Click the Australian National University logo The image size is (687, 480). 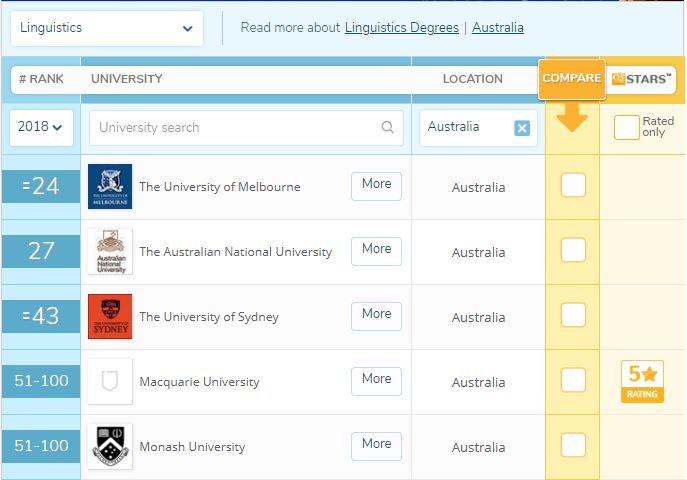coord(110,251)
